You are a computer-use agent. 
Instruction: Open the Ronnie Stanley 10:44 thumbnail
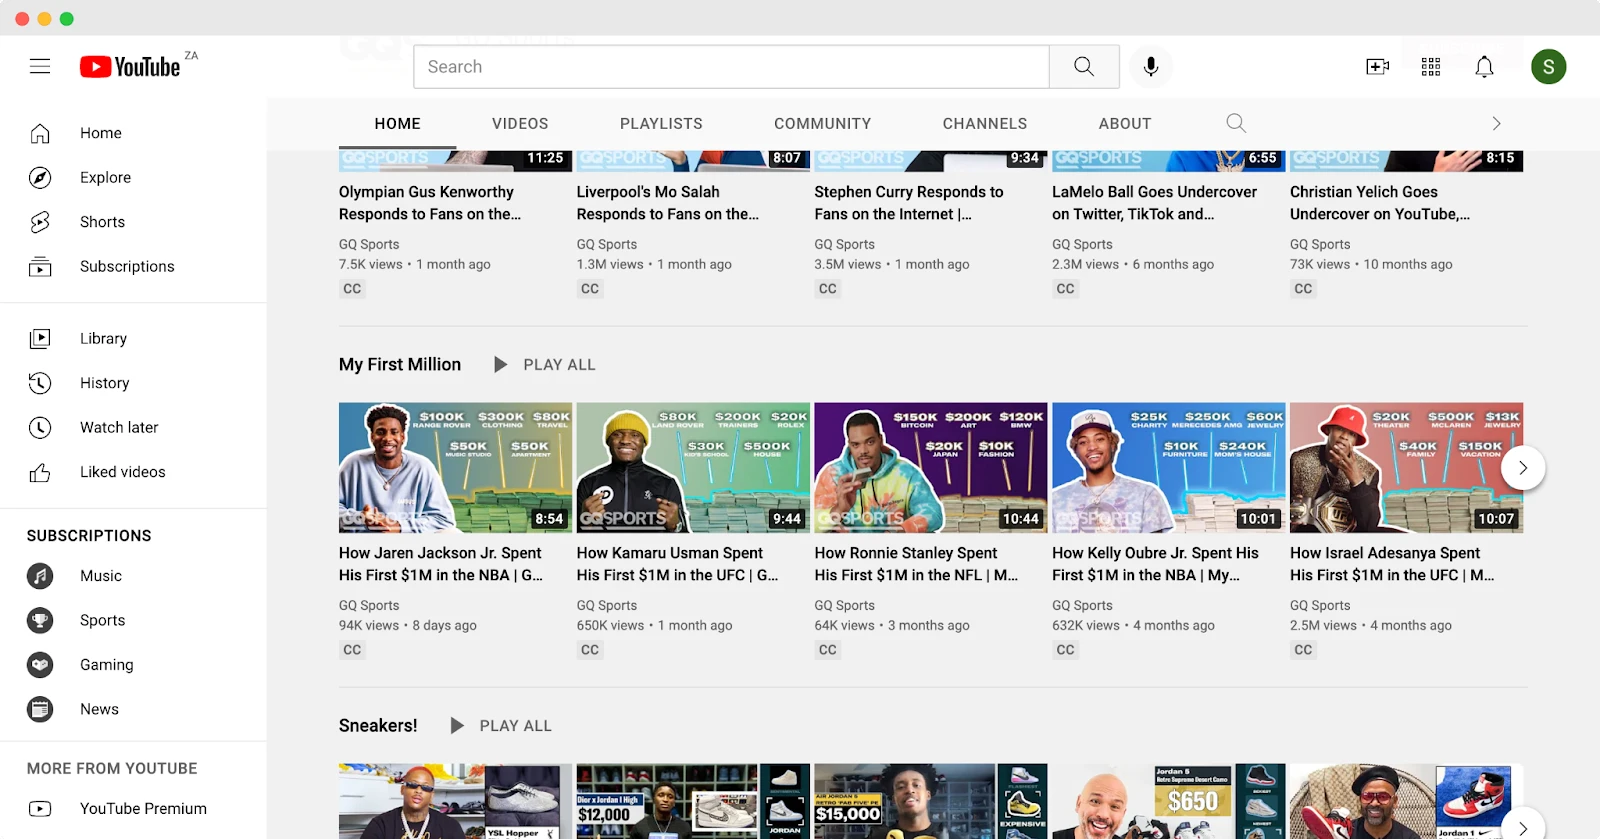[x=931, y=468]
